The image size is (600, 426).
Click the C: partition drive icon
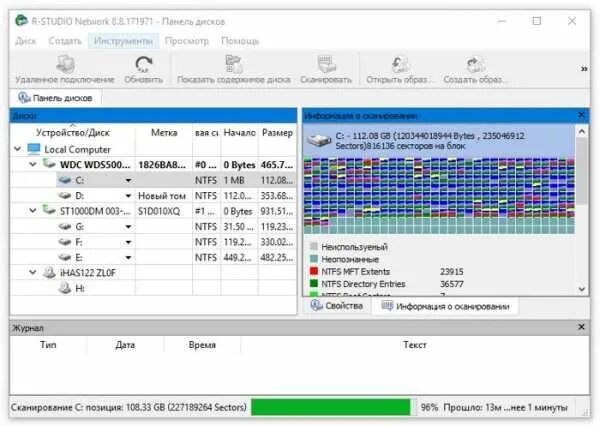click(65, 180)
